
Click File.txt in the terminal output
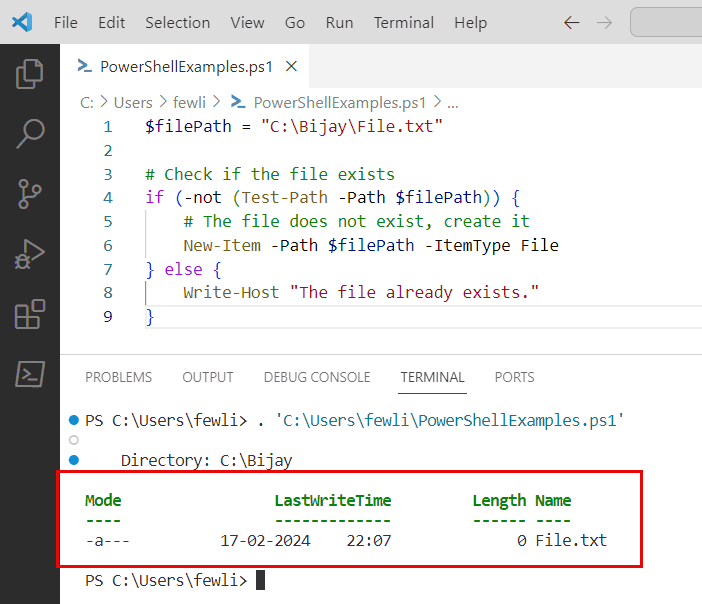point(571,541)
